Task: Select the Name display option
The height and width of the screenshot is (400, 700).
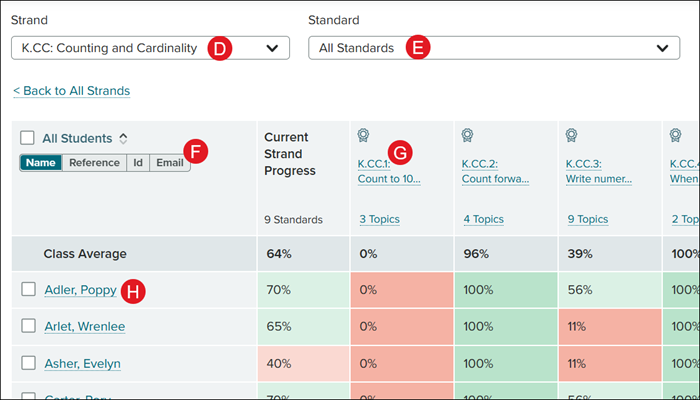Action: (41, 163)
